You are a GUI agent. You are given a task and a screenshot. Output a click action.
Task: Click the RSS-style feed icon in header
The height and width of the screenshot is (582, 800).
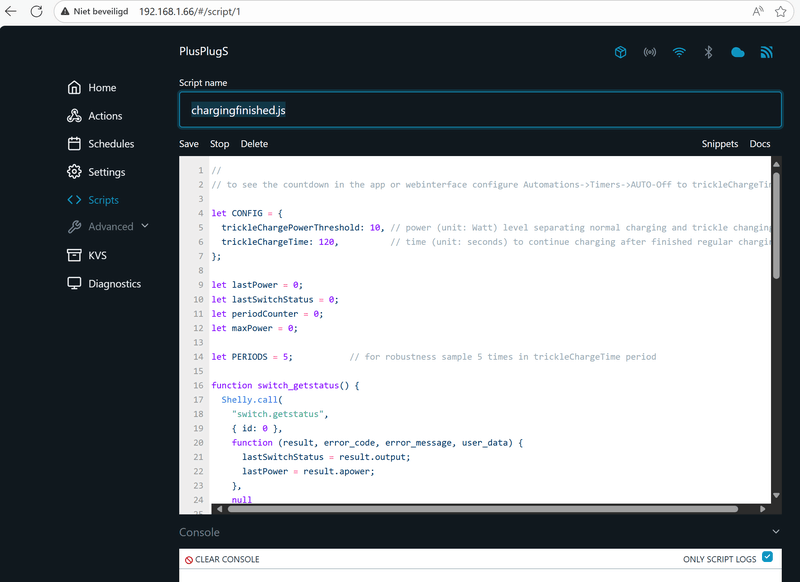click(767, 52)
